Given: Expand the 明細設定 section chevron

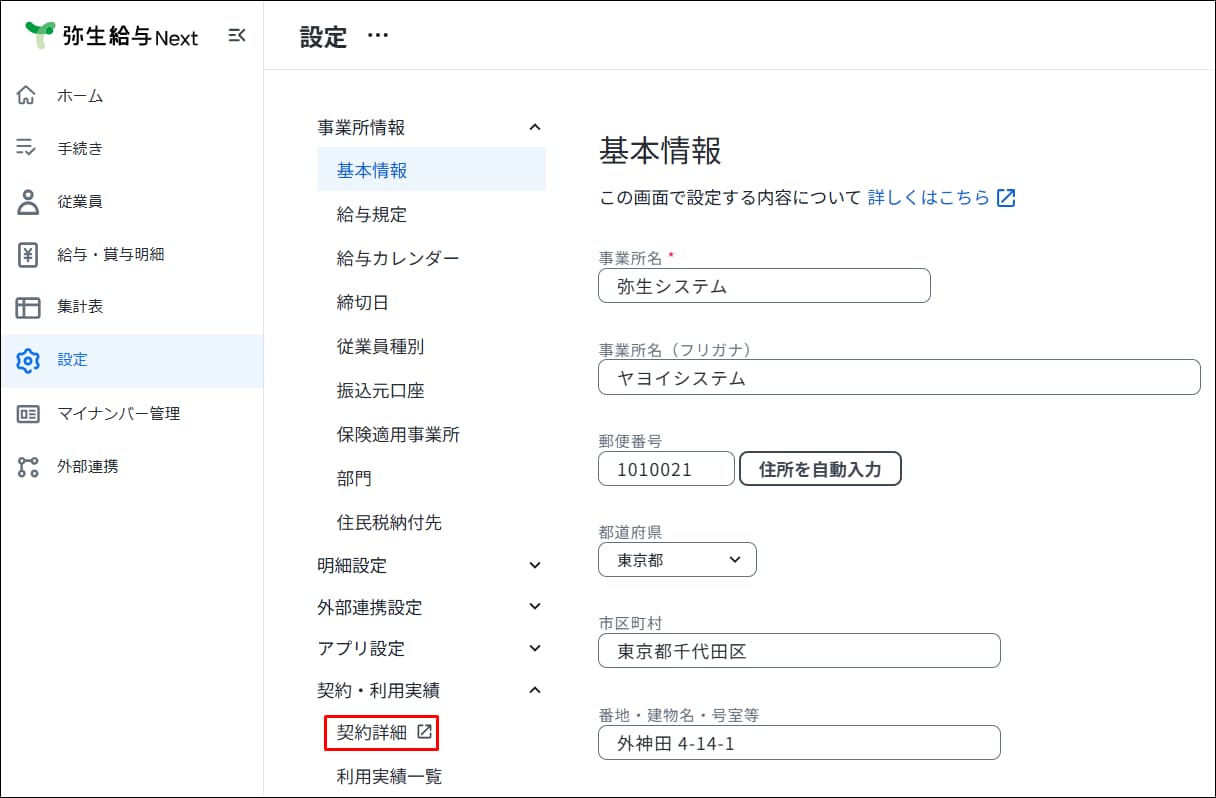Looking at the screenshot, I should tap(535, 565).
